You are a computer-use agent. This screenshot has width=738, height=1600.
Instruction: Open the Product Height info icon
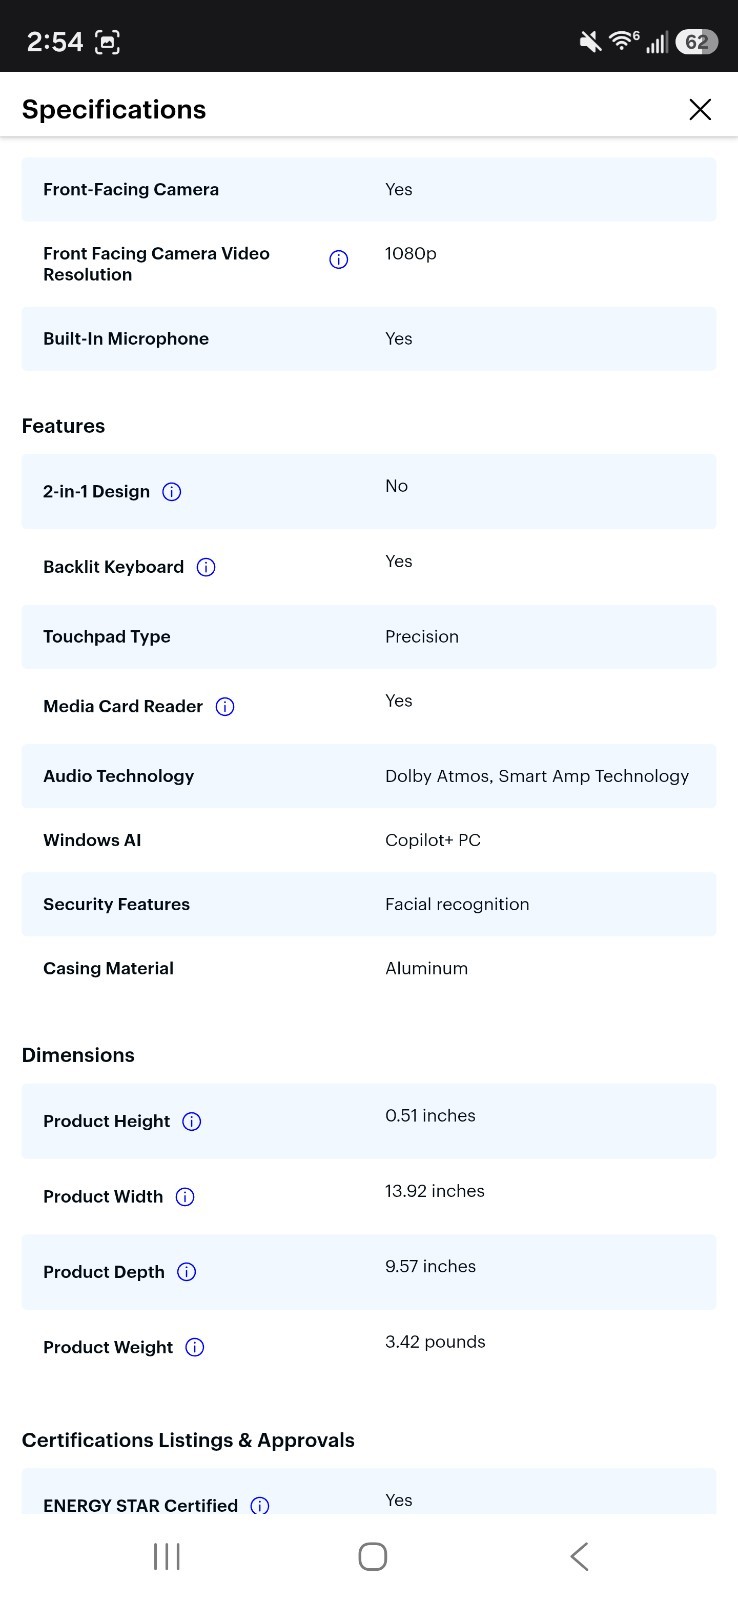pos(192,1122)
